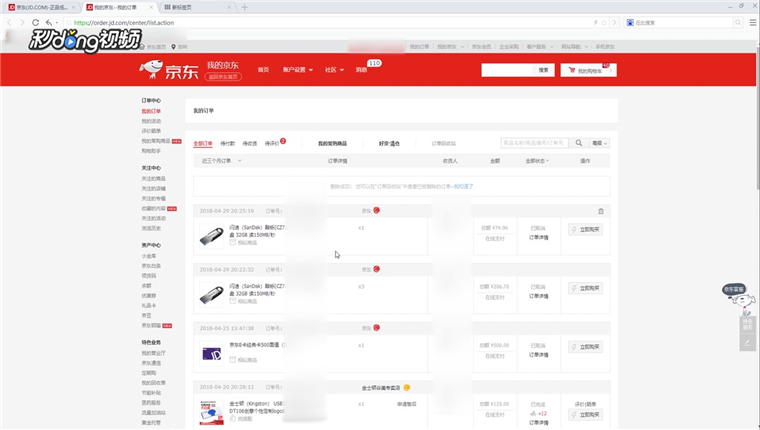Open 优惠券 in left sidebar

[x=149, y=295]
